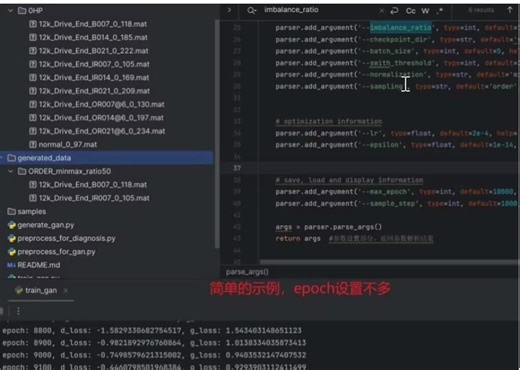This screenshot has height=370, width=520.
Task: Click '--batch_size' argument code line
Action: pos(397,51)
